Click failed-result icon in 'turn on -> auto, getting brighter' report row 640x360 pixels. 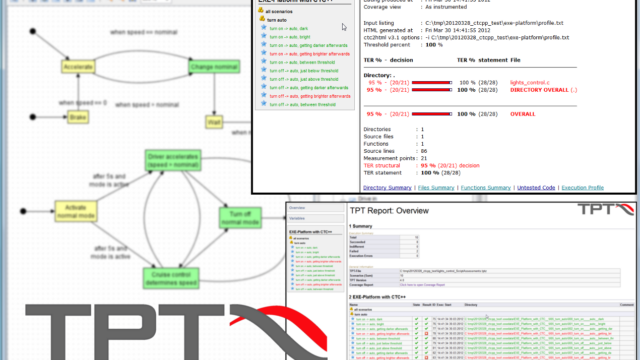(426, 333)
